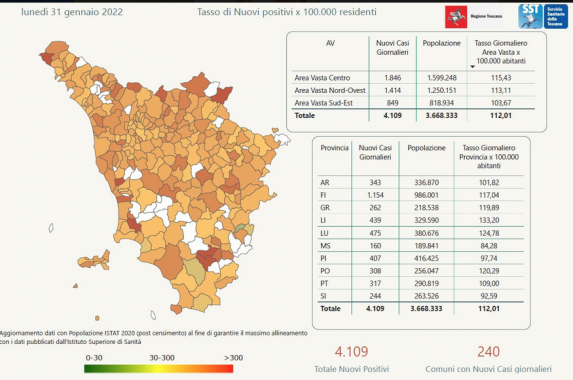Select the Area Vasta Sud-Est row
The height and width of the screenshot is (380, 573).
[413, 103]
